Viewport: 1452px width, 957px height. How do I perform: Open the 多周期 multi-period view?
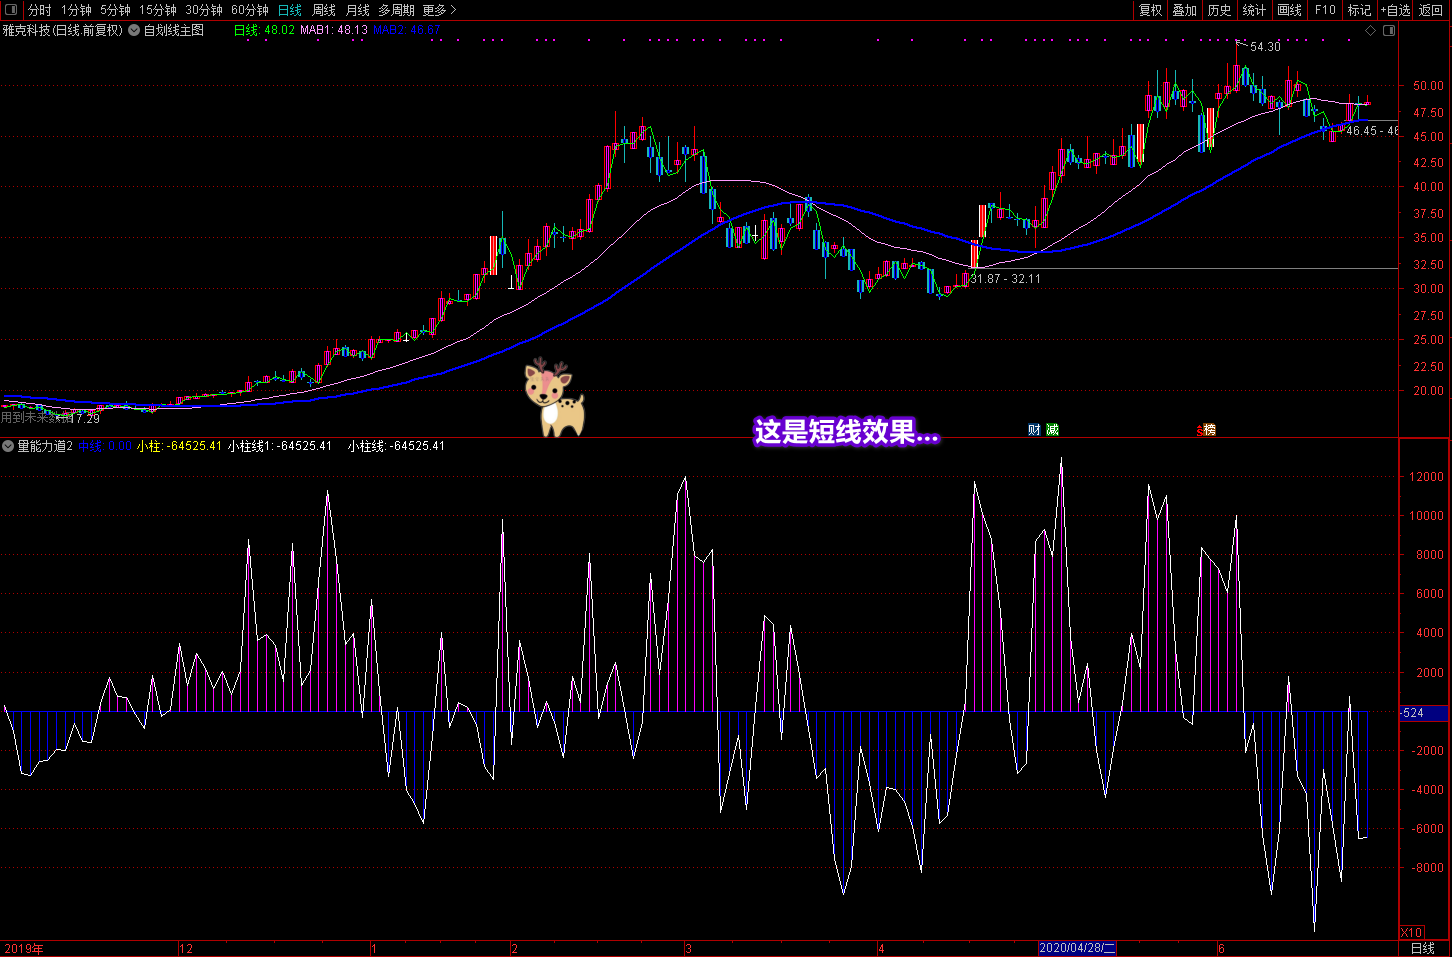(396, 10)
